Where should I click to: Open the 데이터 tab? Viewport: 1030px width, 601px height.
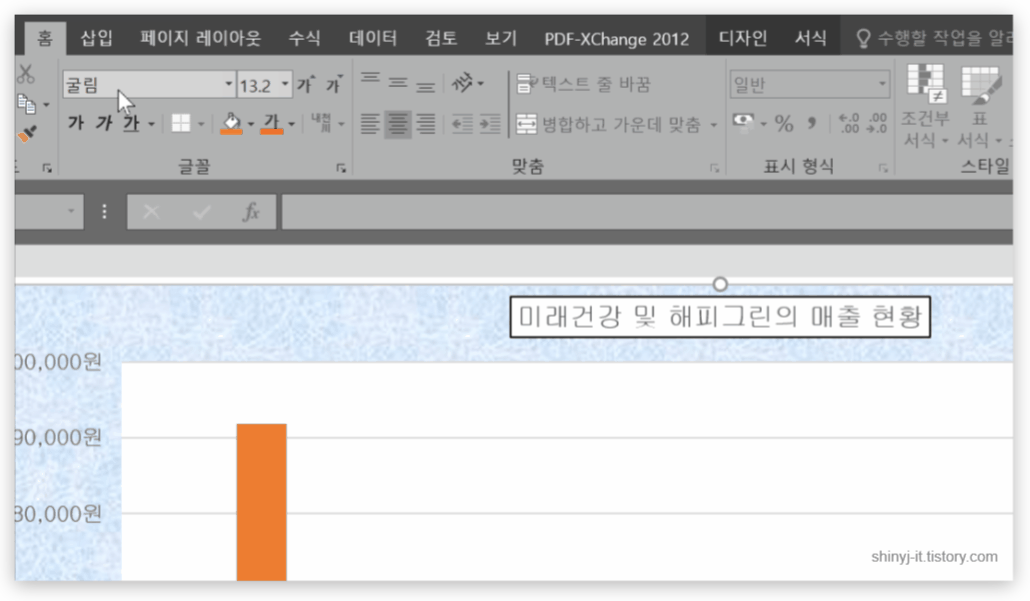tap(373, 38)
